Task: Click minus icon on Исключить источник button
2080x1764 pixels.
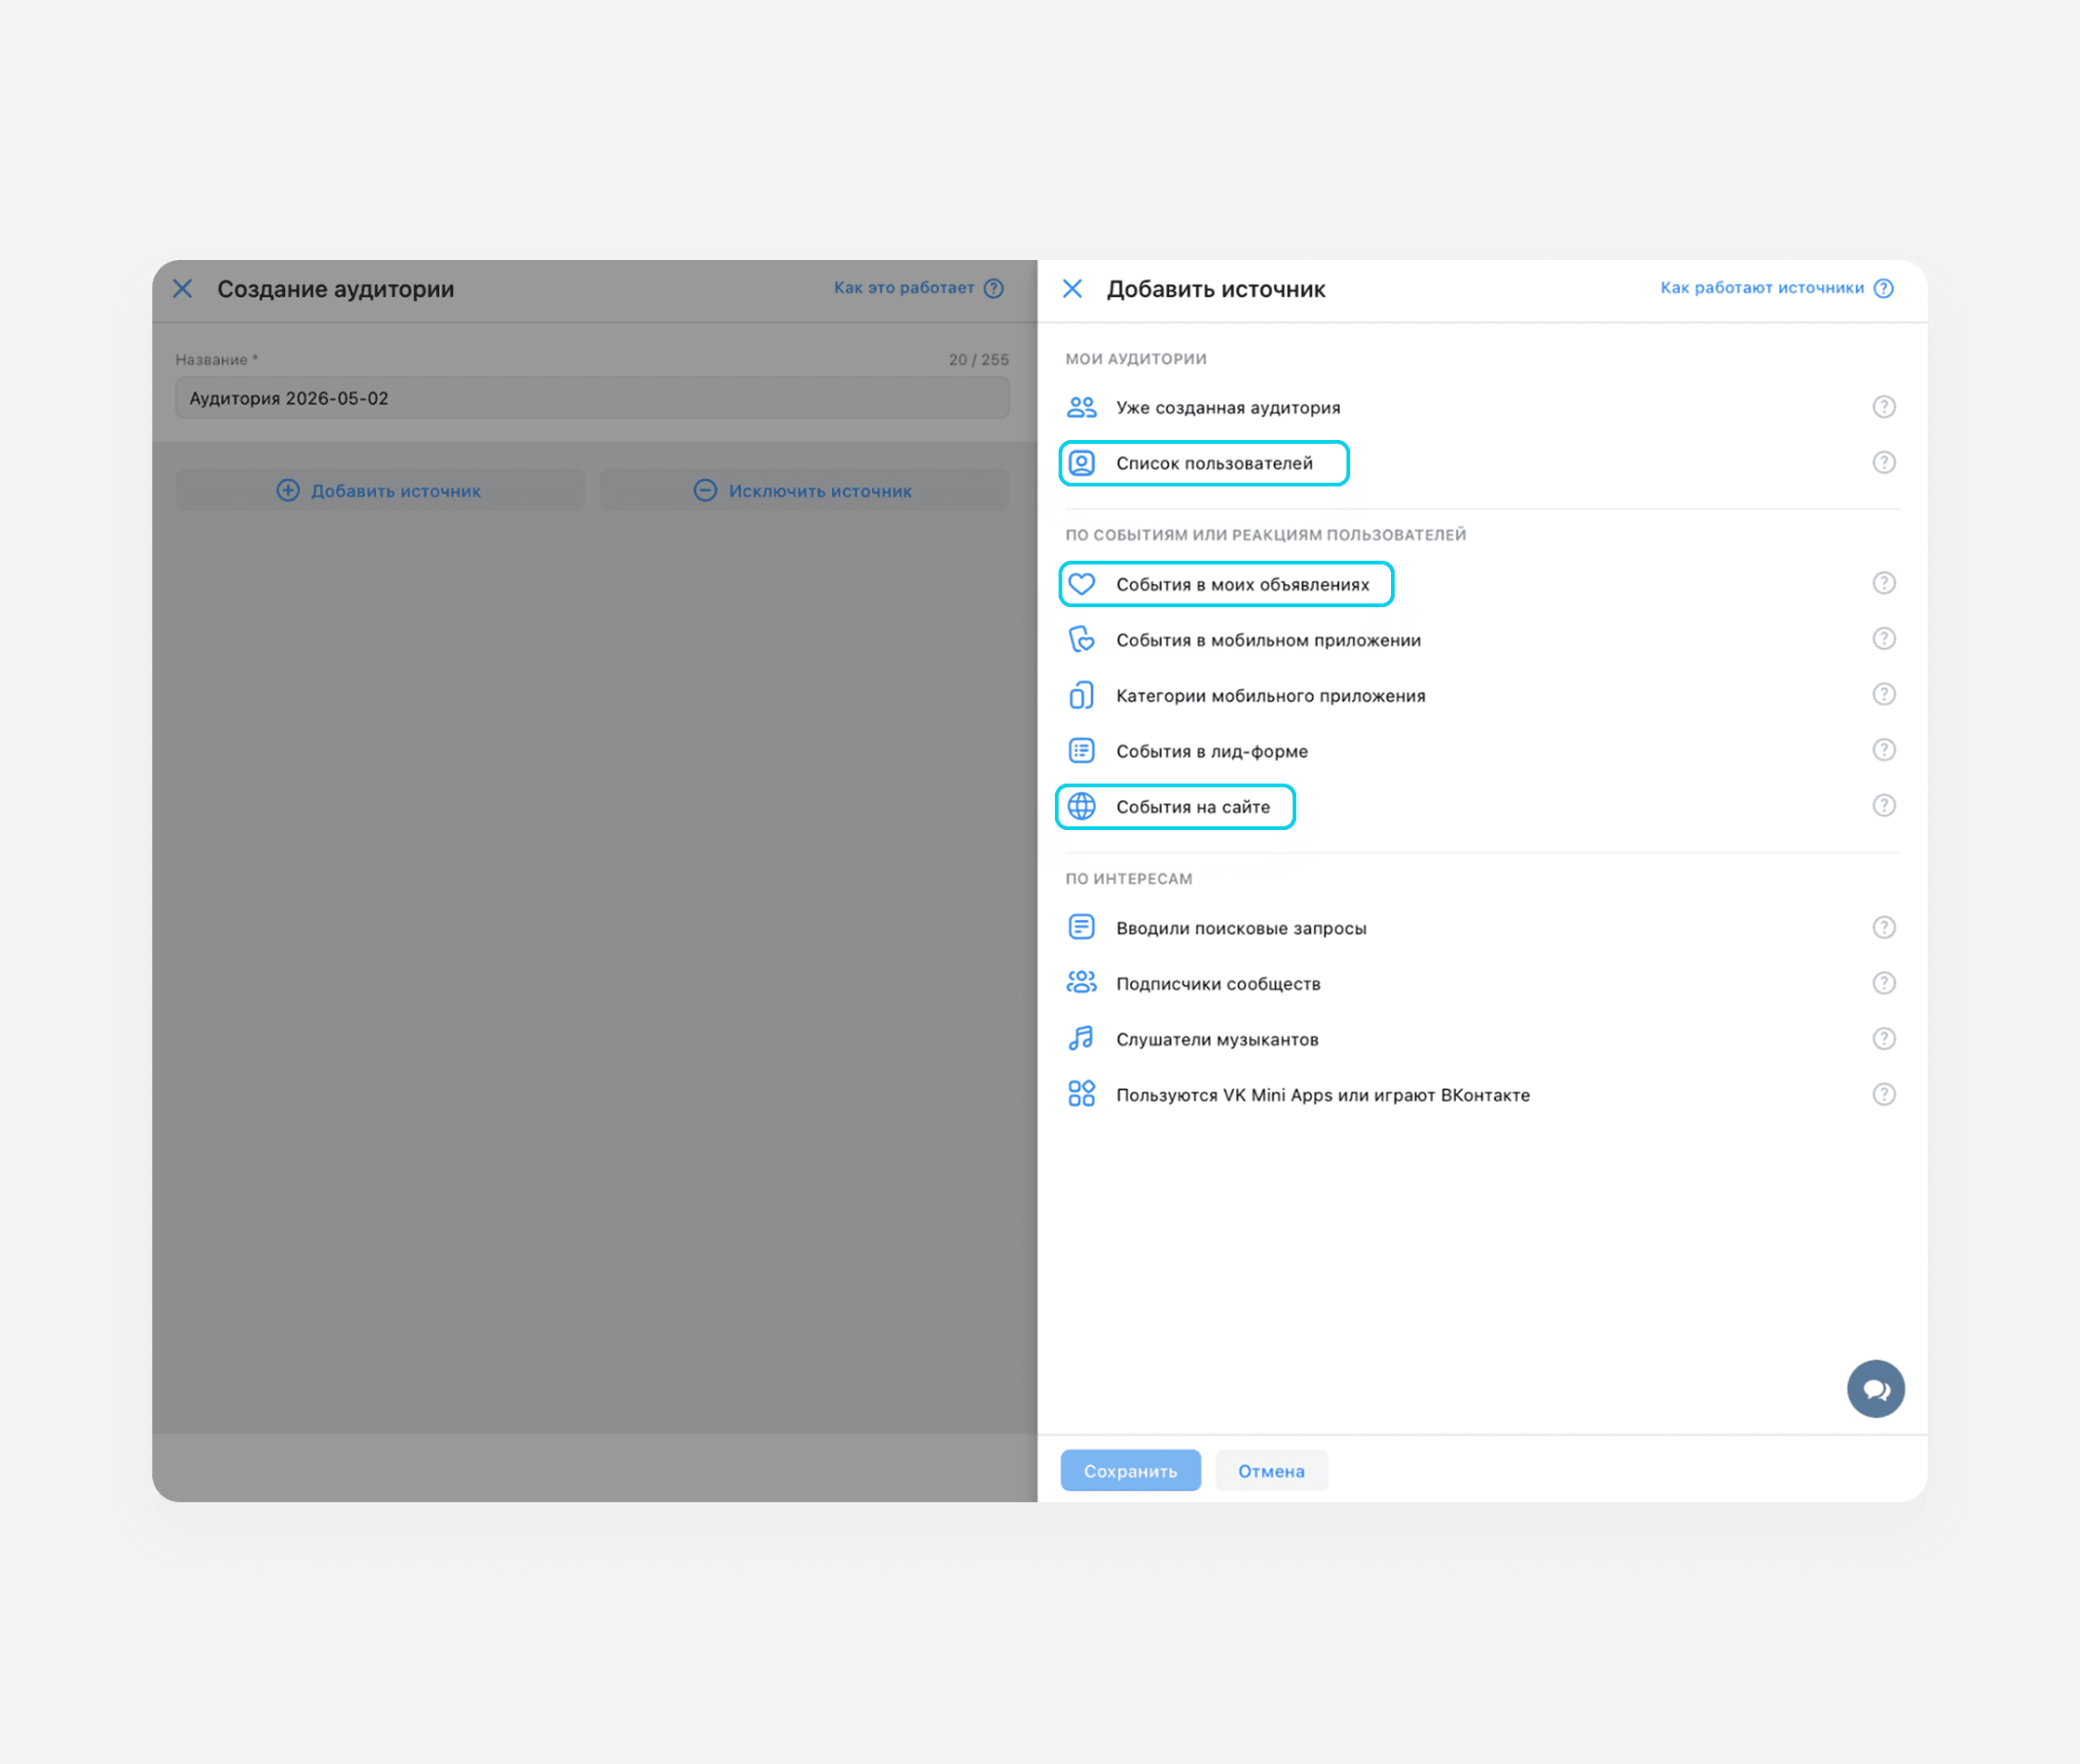Action: (x=705, y=490)
